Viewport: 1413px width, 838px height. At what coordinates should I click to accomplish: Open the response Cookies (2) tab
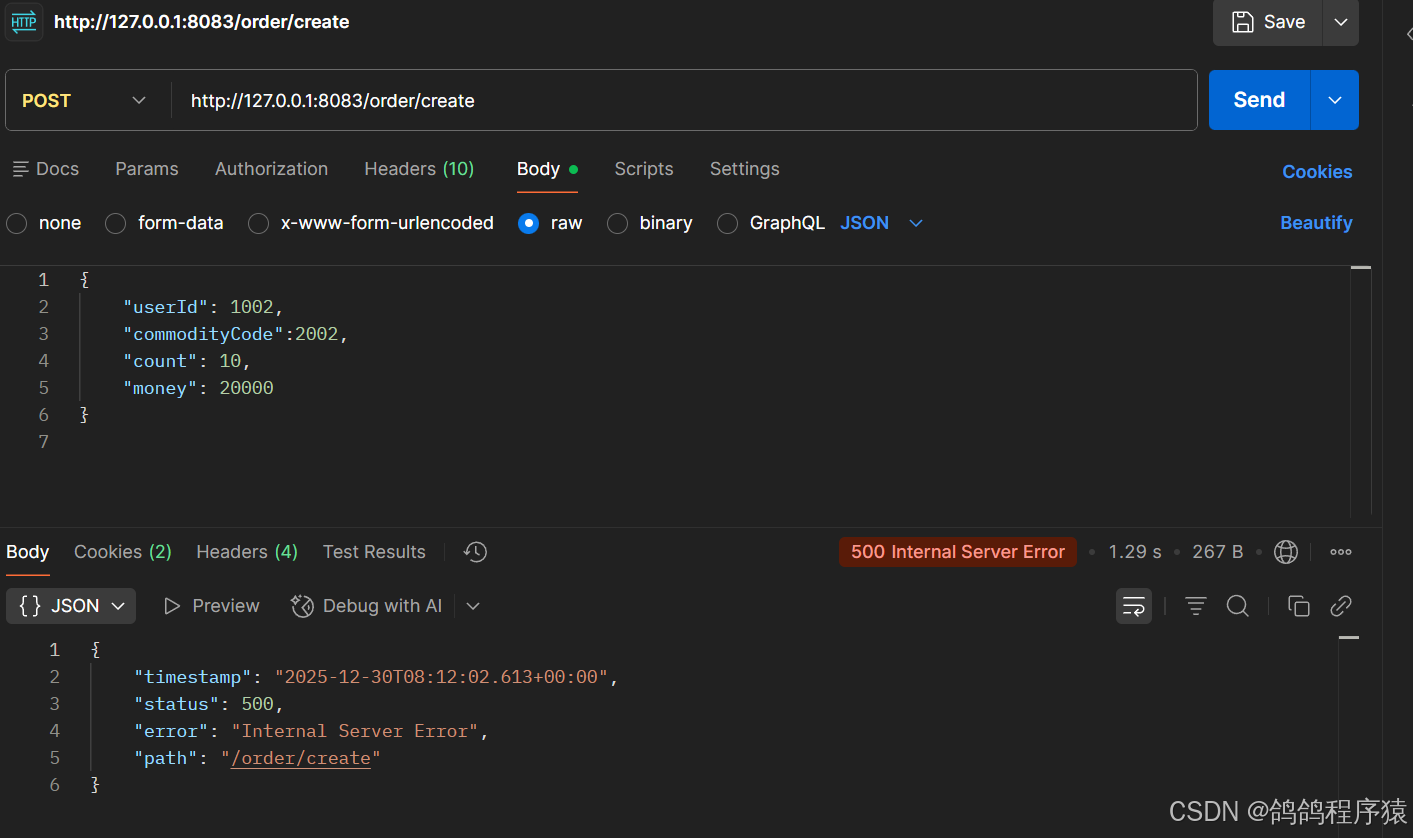pos(123,552)
